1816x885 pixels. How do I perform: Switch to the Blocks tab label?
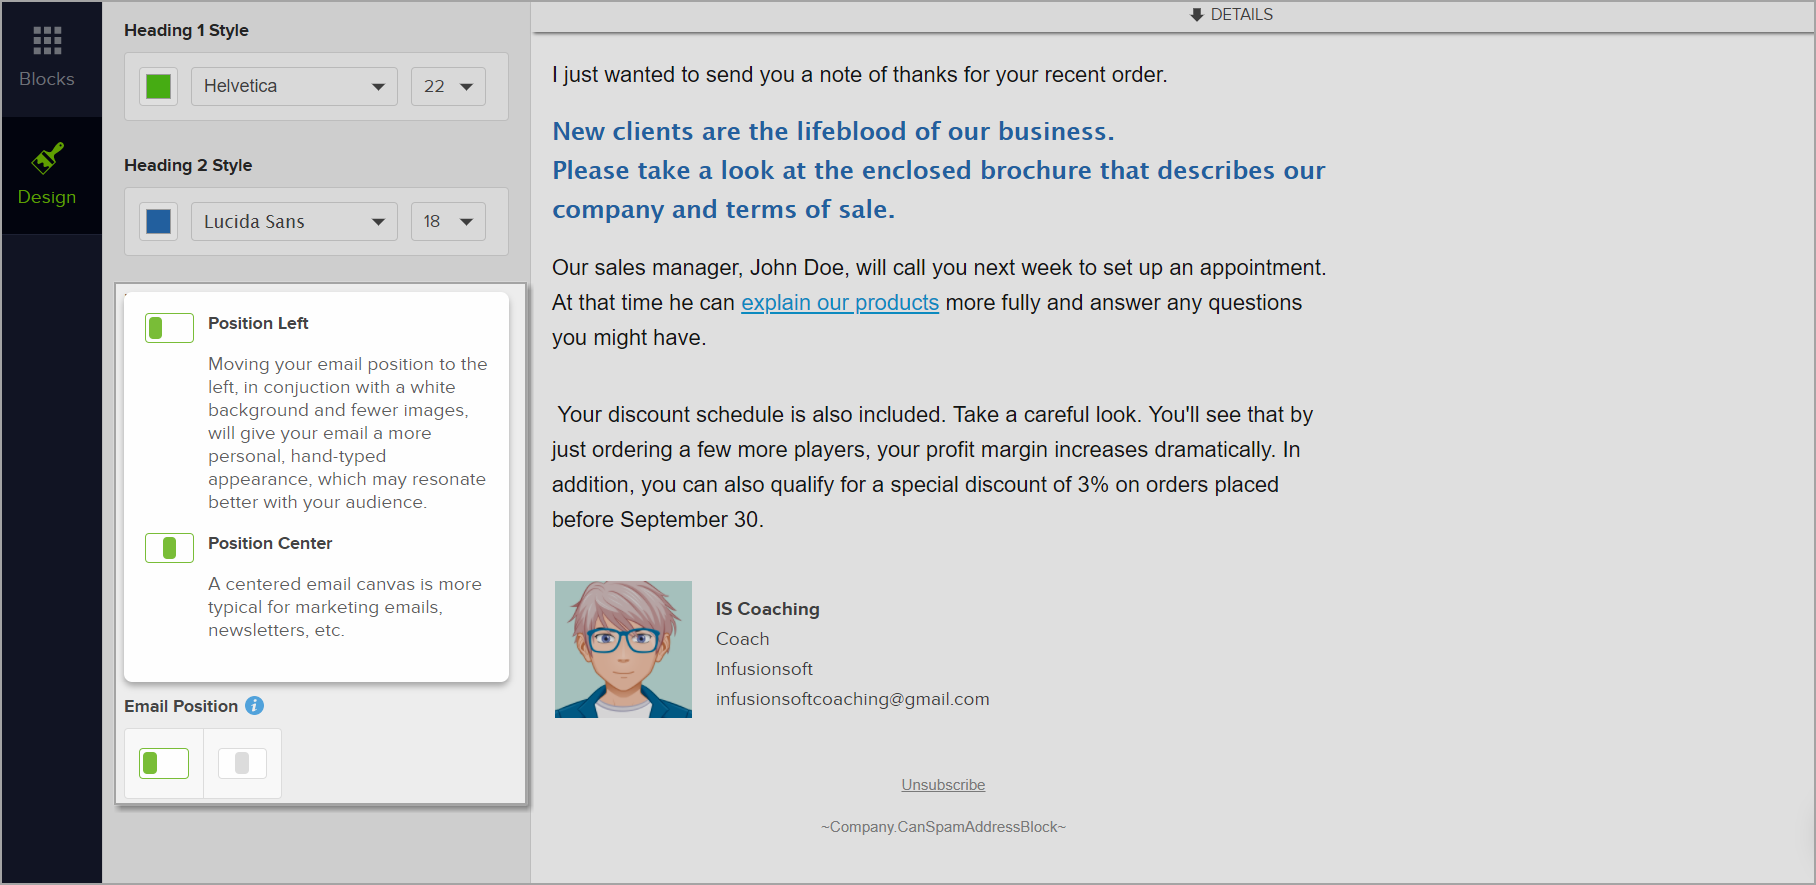[47, 79]
